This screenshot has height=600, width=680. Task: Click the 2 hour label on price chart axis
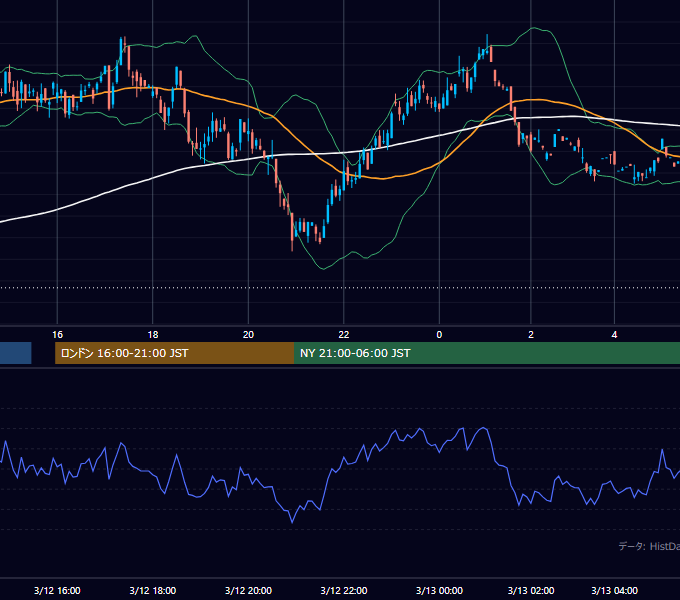pyautogui.click(x=531, y=335)
